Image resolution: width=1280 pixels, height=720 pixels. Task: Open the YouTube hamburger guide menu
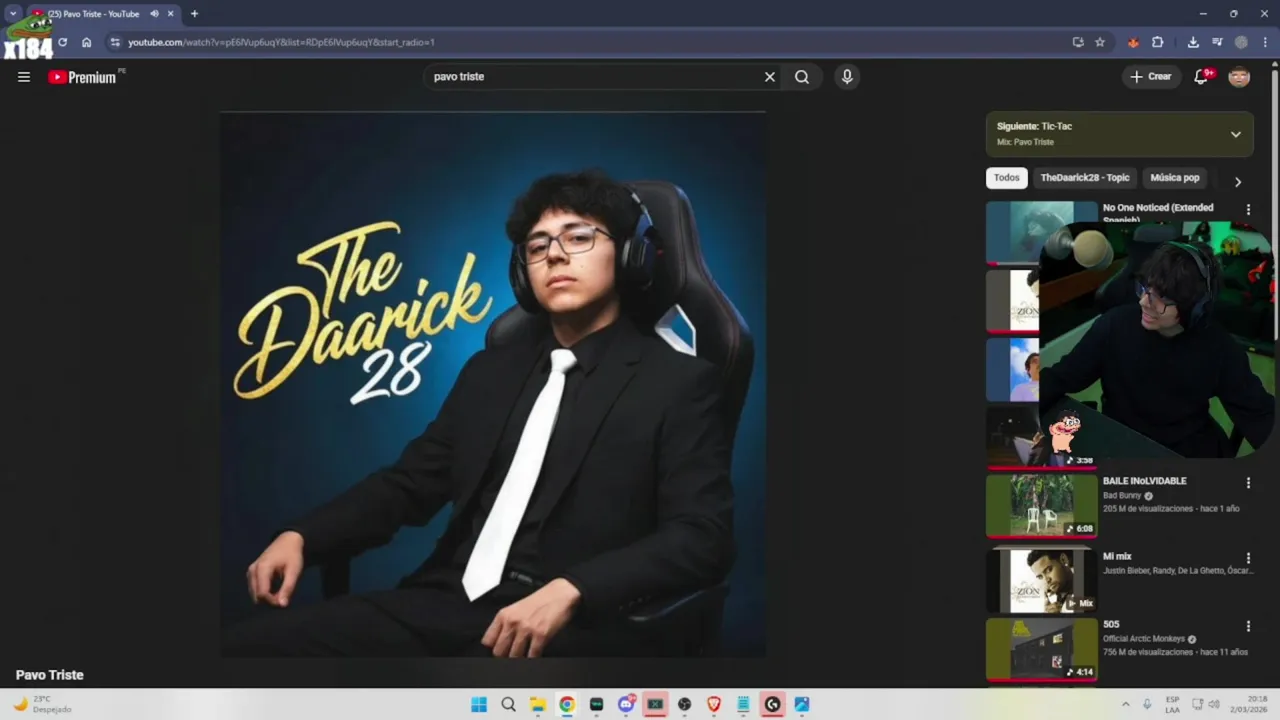pyautogui.click(x=24, y=77)
